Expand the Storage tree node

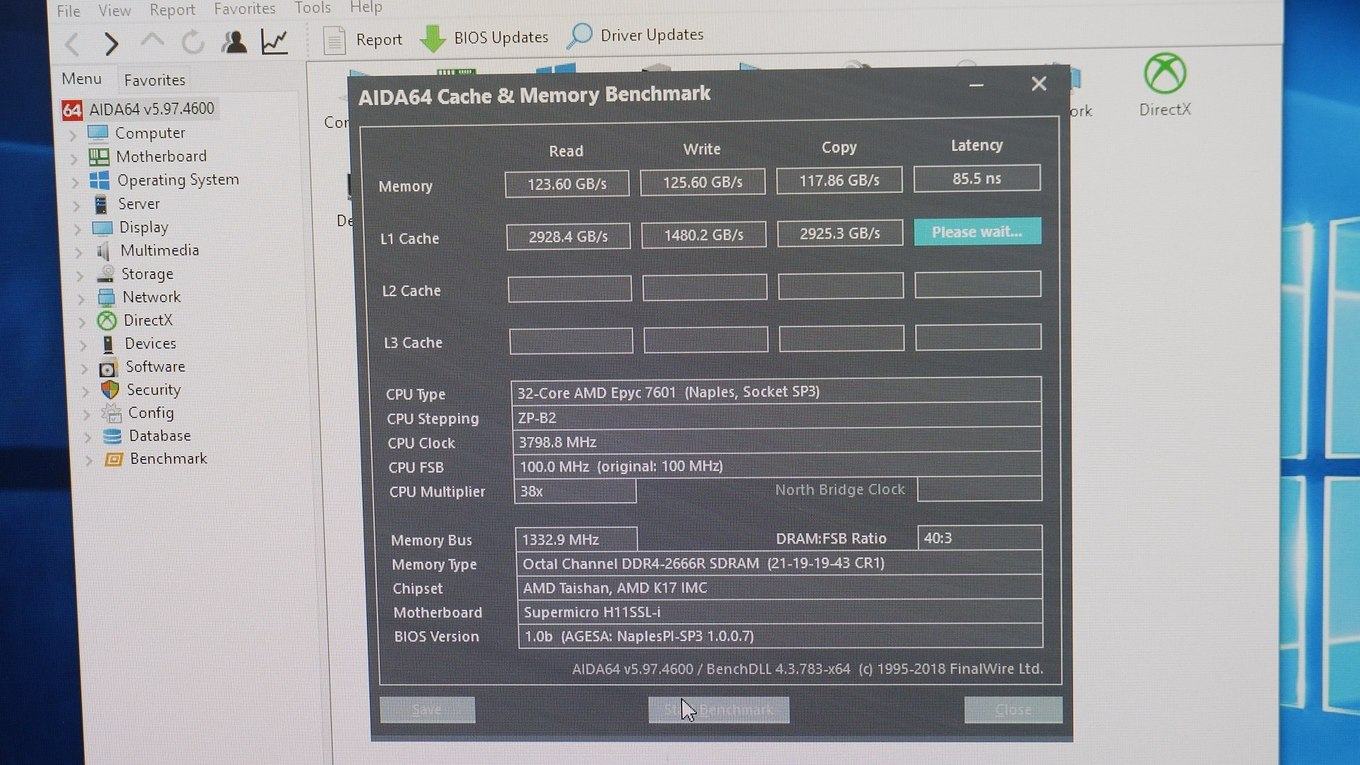[x=80, y=276]
